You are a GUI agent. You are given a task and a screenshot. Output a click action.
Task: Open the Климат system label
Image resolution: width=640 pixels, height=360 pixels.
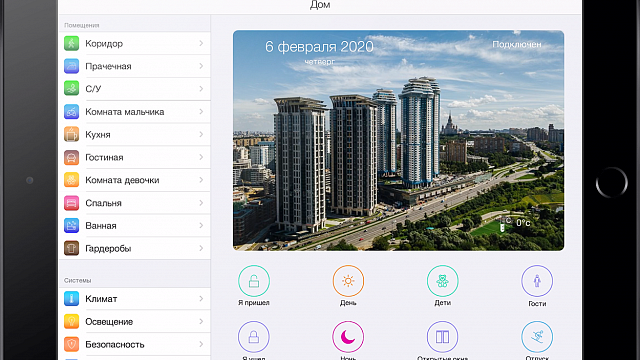(x=101, y=299)
